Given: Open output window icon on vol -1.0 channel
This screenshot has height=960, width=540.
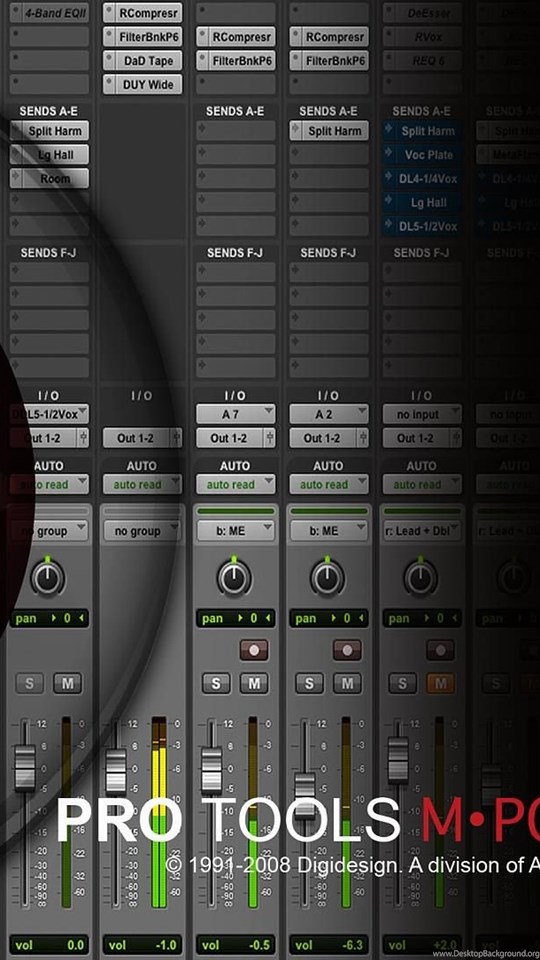Looking at the screenshot, I should [177, 438].
